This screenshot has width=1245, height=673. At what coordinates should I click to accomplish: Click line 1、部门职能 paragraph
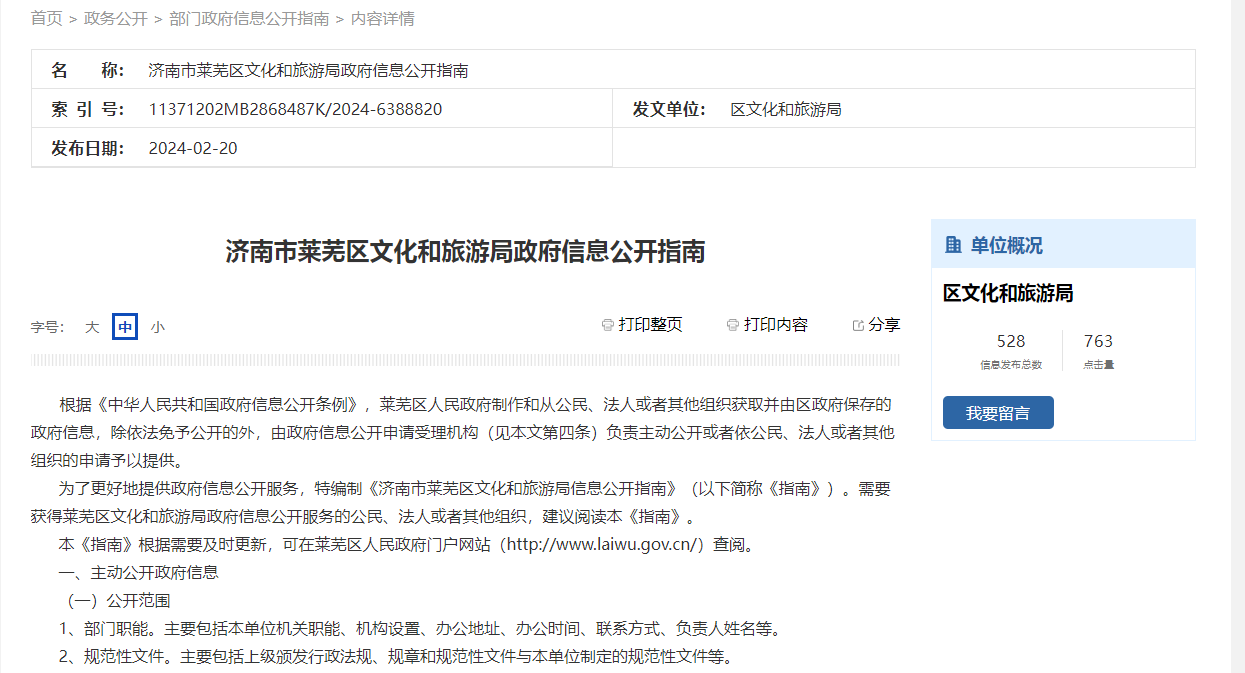(419, 629)
